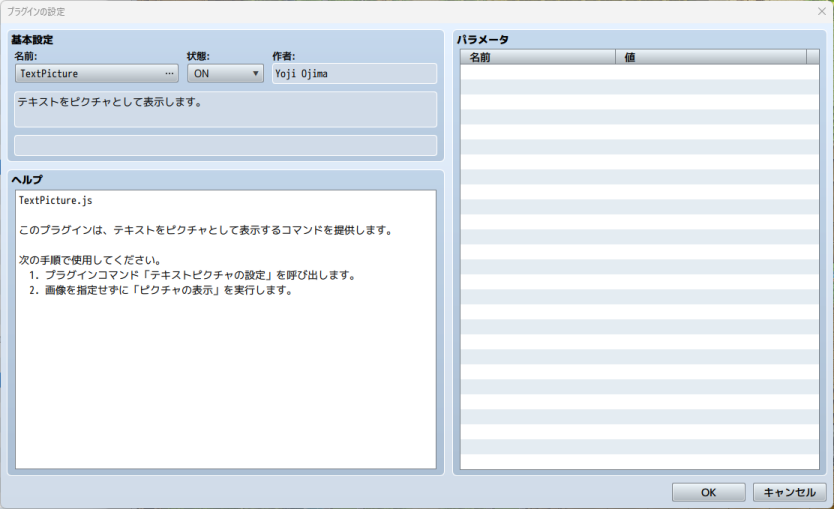Sort parameters by the 名前 column header
834x509 pixels.
click(x=538, y=57)
